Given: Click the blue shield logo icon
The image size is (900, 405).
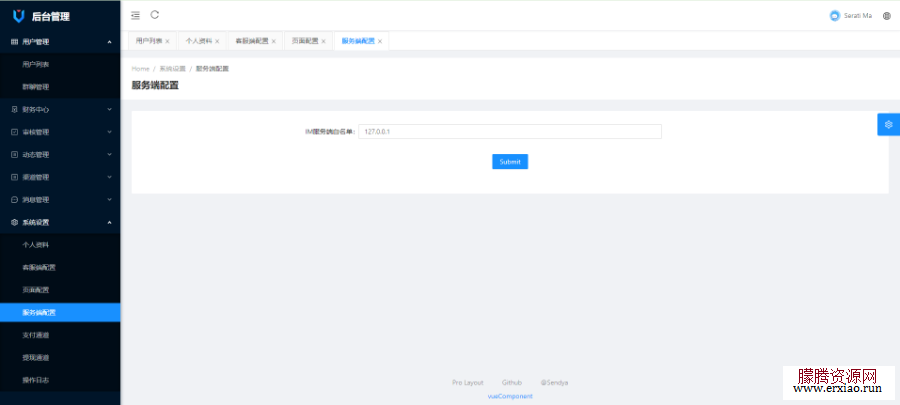Looking at the screenshot, I should pos(19,16).
